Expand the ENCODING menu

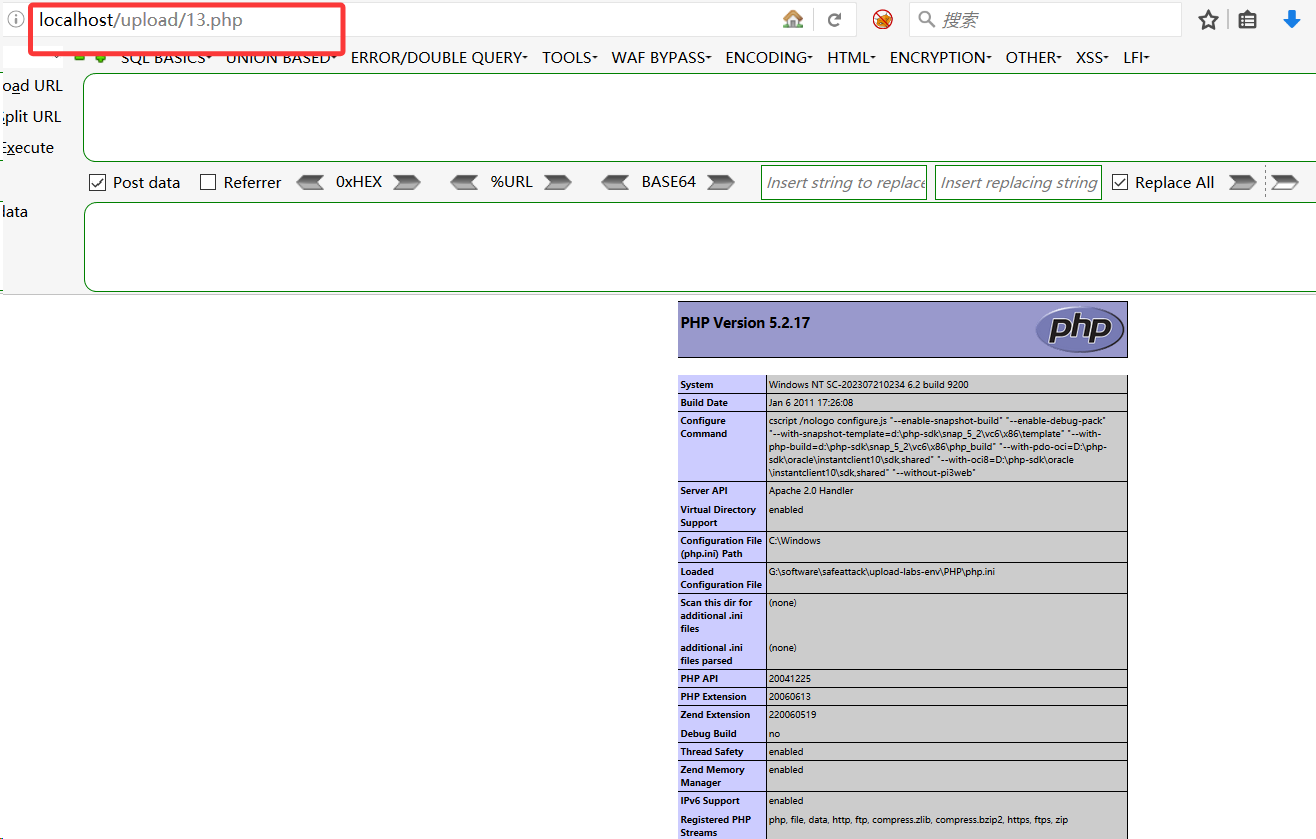tap(769, 58)
